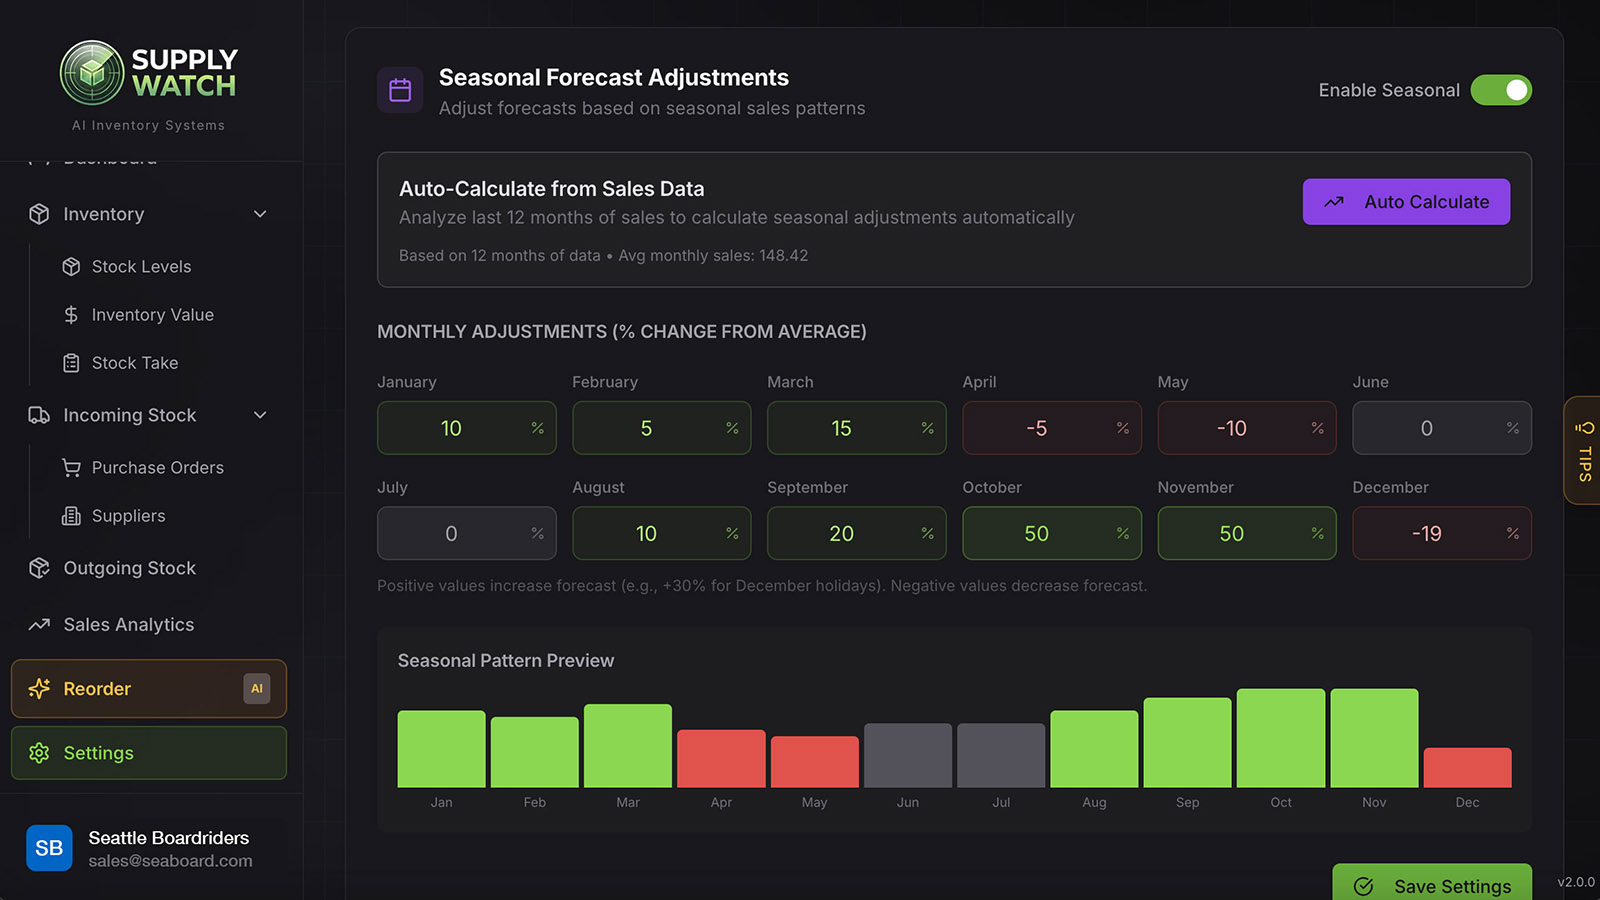Click the Outgoing Stock package icon
This screenshot has width=1600, height=900.
39,568
